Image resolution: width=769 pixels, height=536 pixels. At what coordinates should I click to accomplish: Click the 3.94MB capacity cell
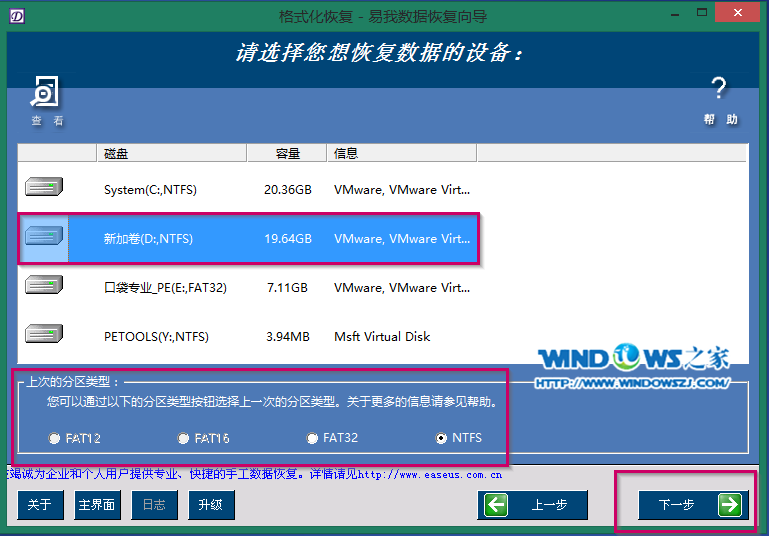point(288,337)
